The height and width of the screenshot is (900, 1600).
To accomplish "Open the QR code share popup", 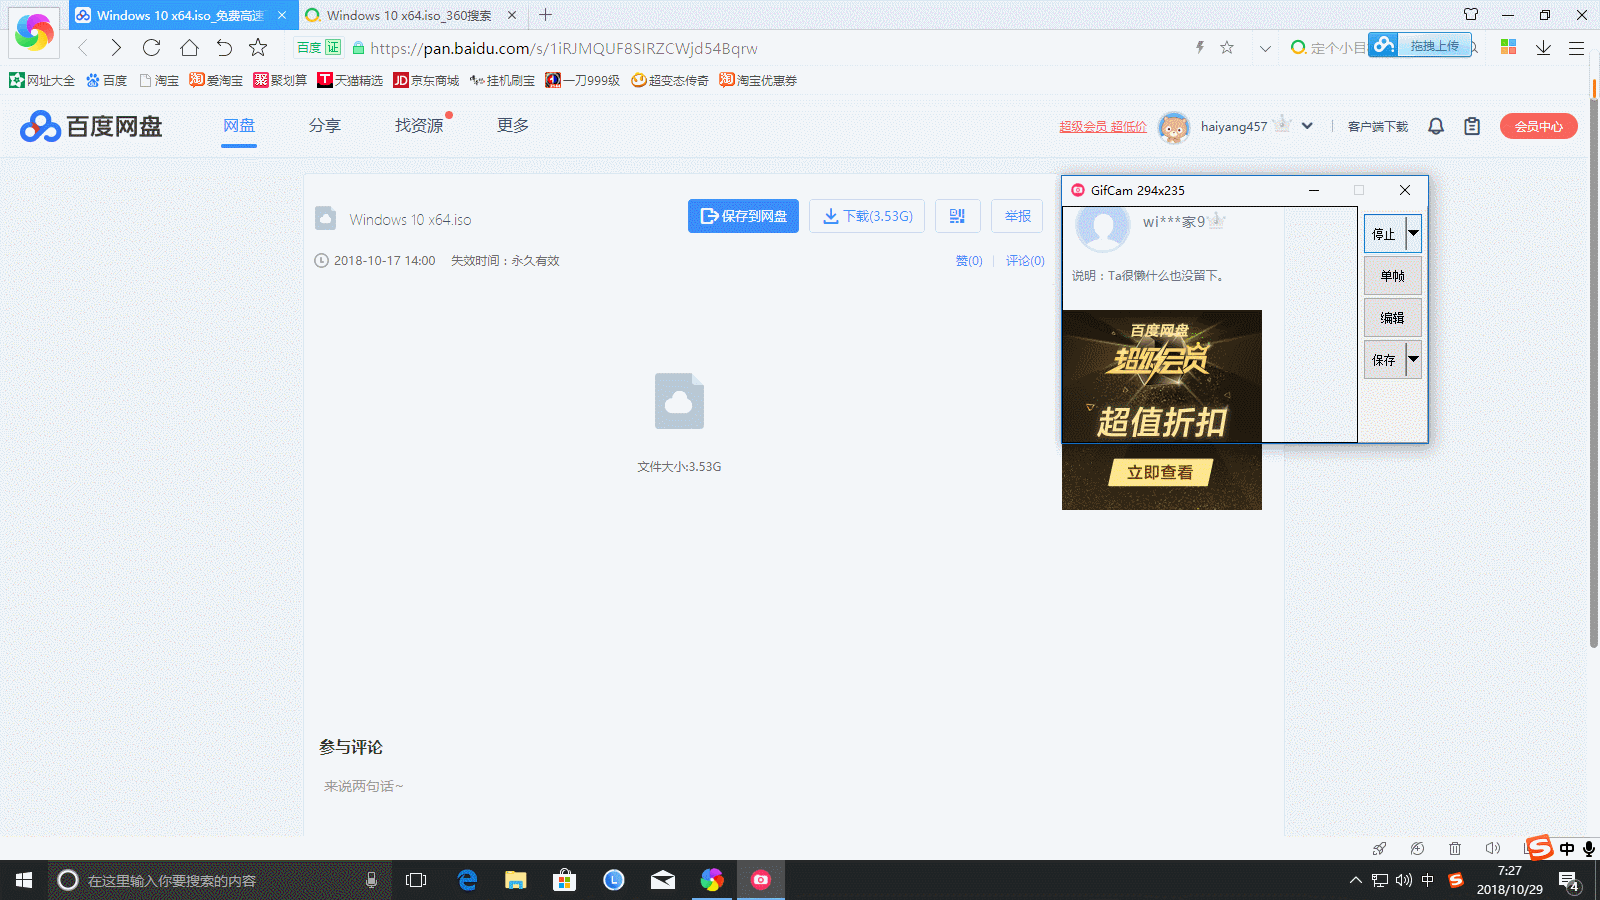I will [958, 215].
